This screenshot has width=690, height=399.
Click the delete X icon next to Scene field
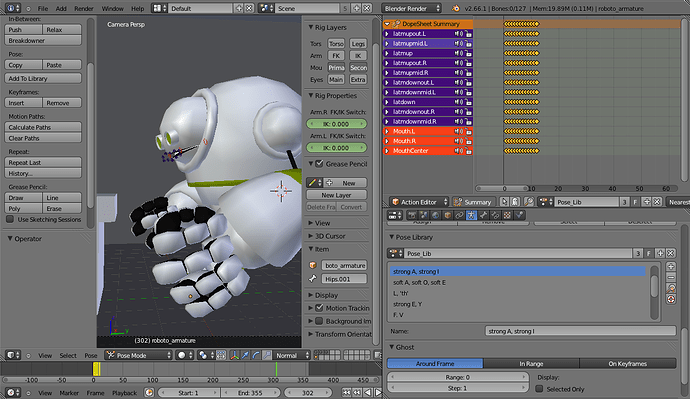366,8
